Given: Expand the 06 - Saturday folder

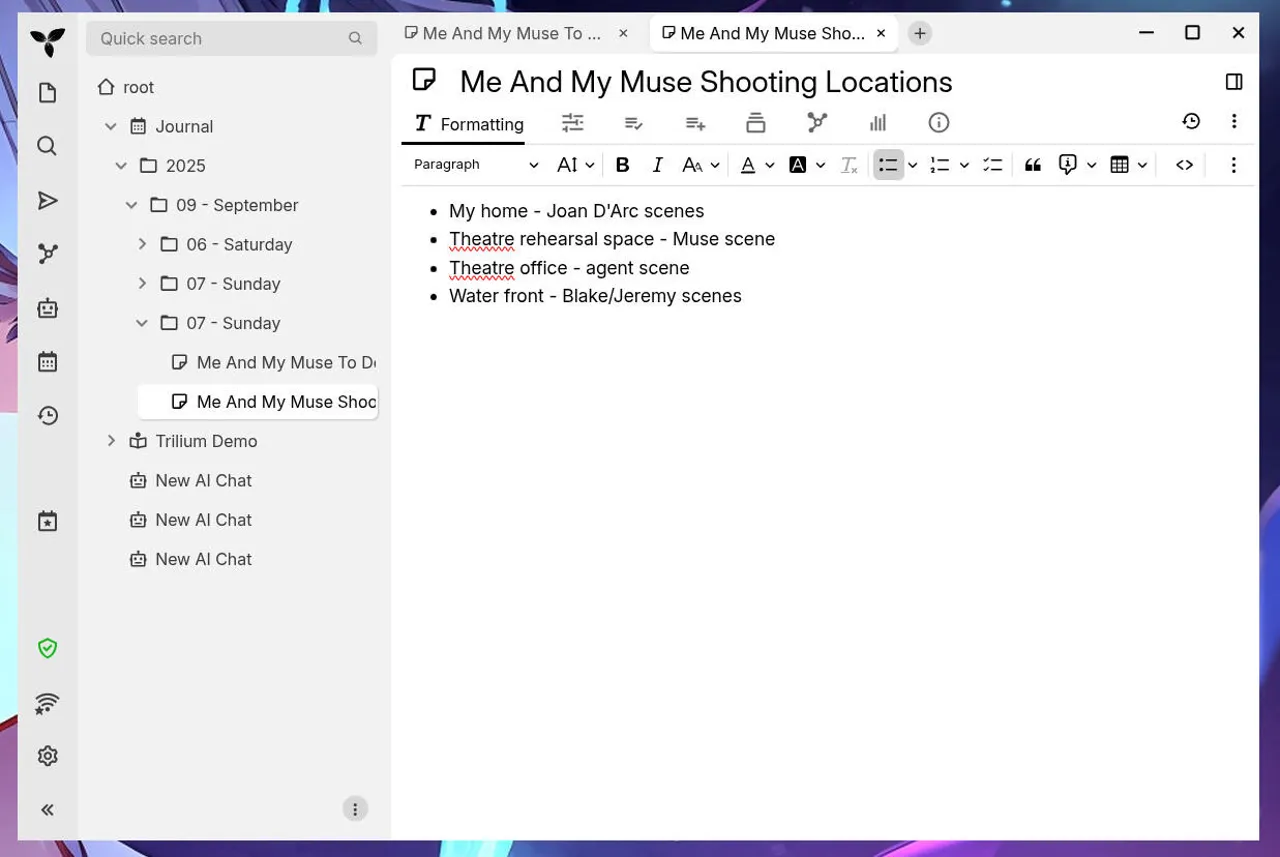Looking at the screenshot, I should tap(142, 244).
